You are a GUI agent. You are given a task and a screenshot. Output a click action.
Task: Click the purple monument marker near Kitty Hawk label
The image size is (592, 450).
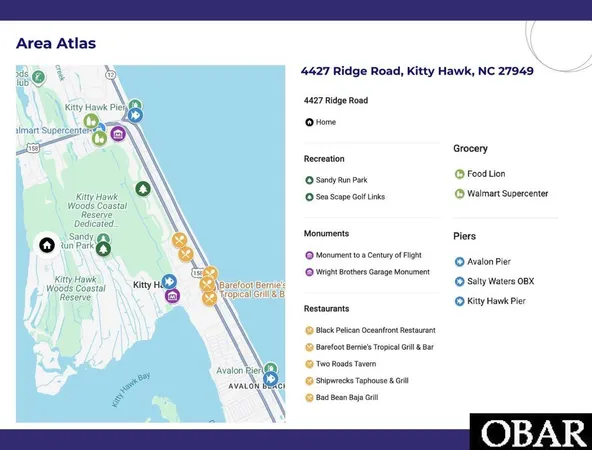[172, 296]
